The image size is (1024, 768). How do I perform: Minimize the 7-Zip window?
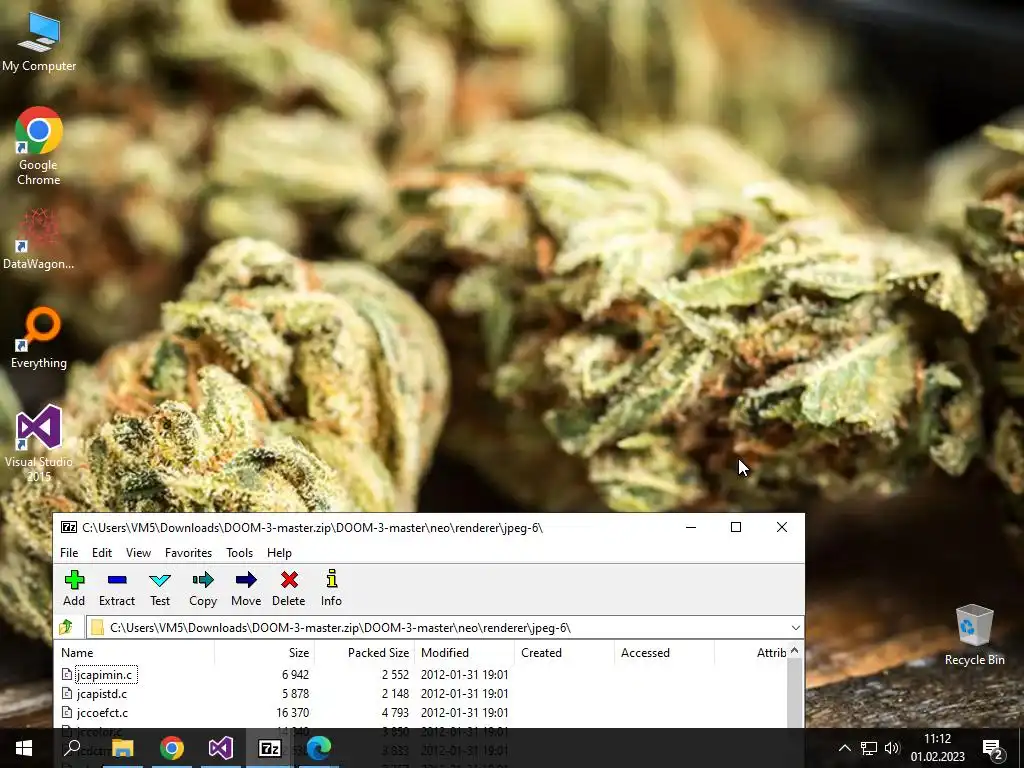(x=691, y=527)
